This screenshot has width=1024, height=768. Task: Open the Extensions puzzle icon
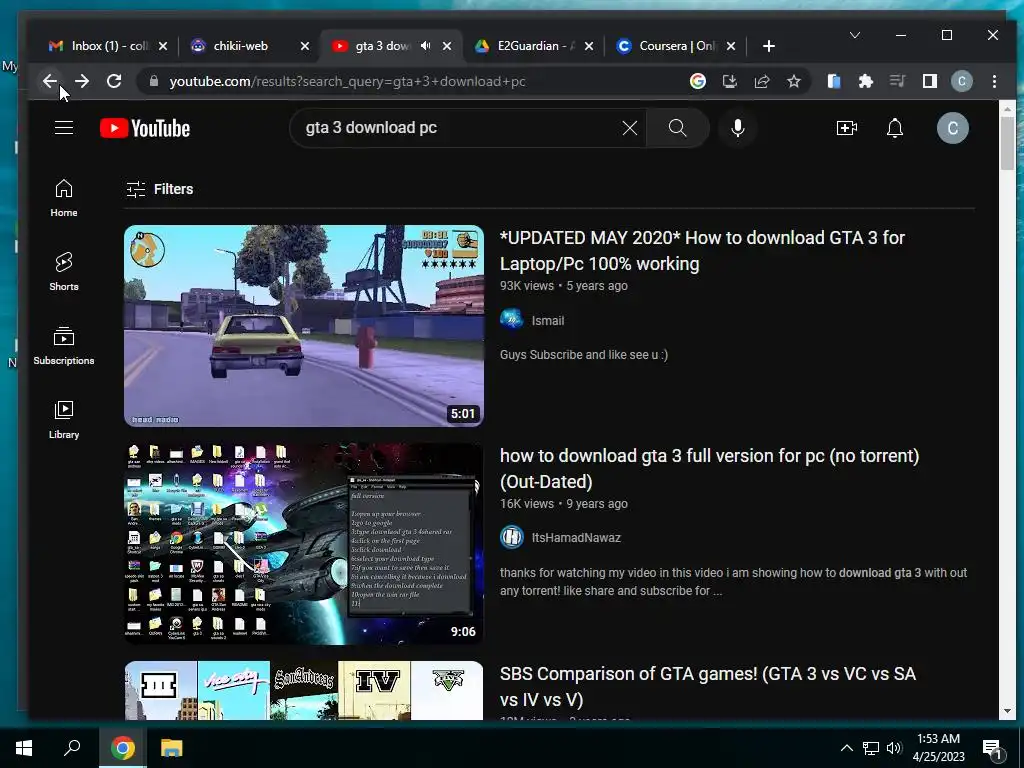tap(865, 81)
